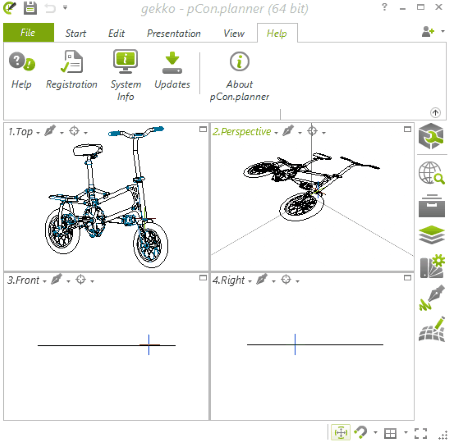
Task: Click the pCon.planner logo icon
Action: click(10, 8)
